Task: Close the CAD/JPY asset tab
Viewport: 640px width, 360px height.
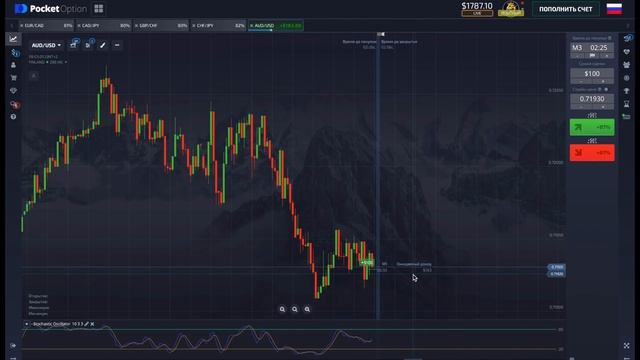Action: pos(79,26)
